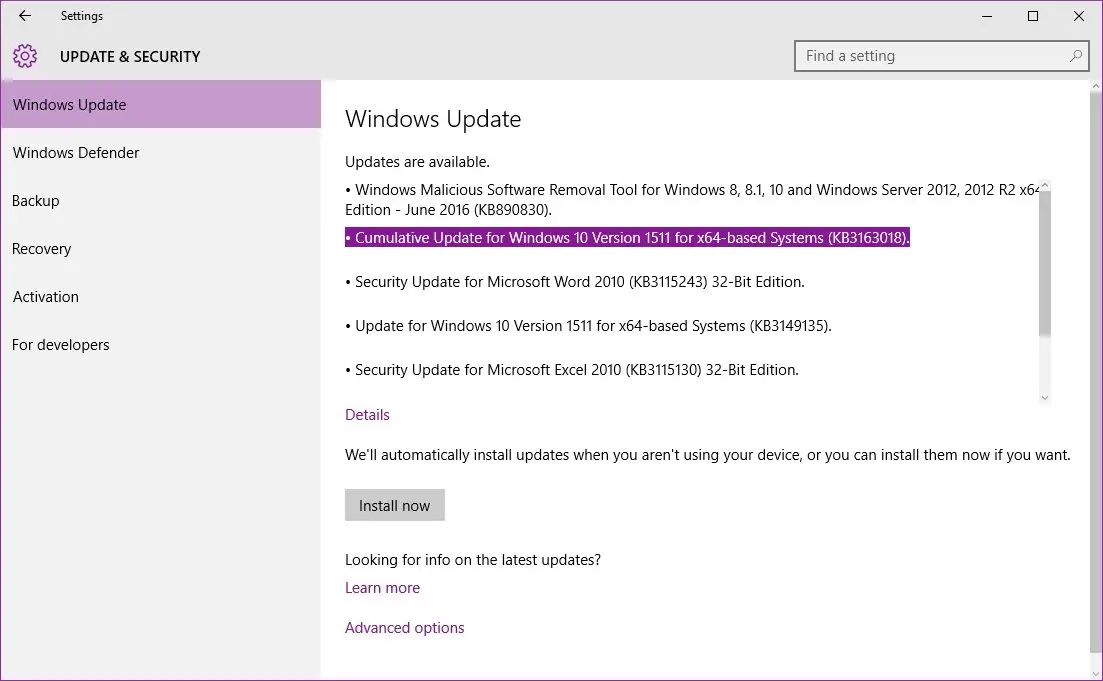
Task: Open Windows Defender section
Action: click(160, 153)
